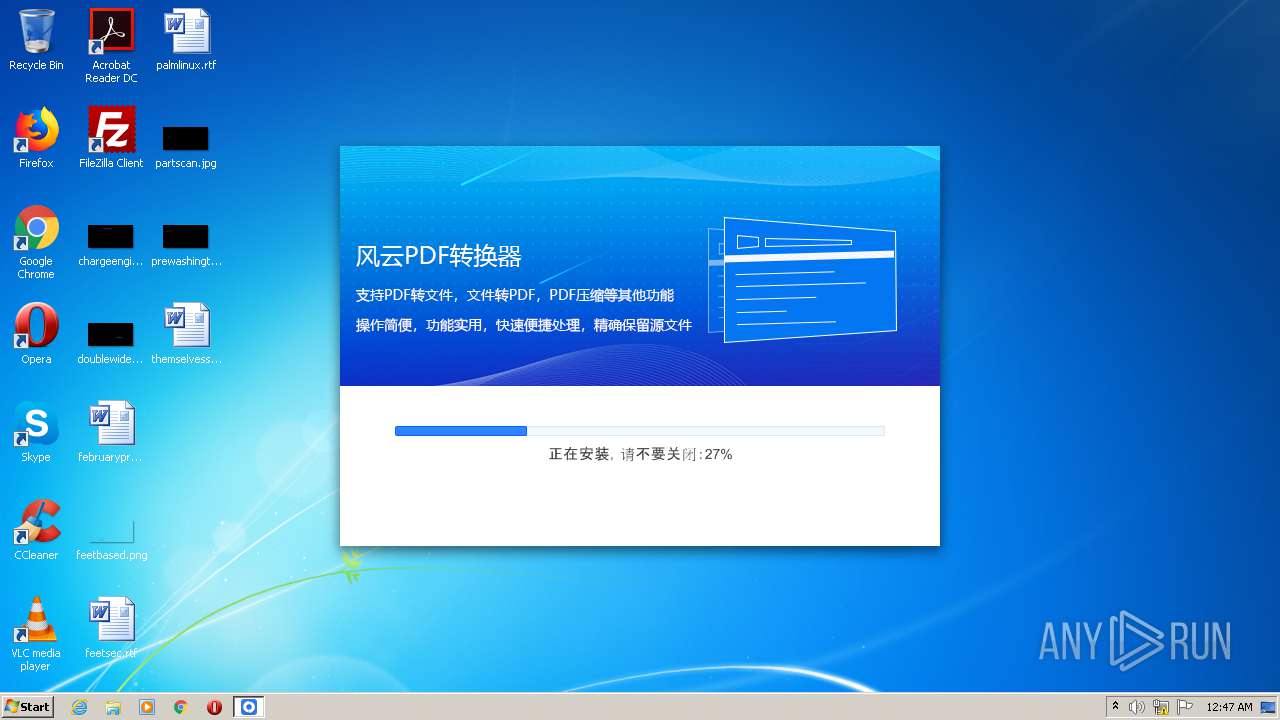This screenshot has width=1280, height=720.
Task: Select the feetbased.png file
Action: [111, 540]
